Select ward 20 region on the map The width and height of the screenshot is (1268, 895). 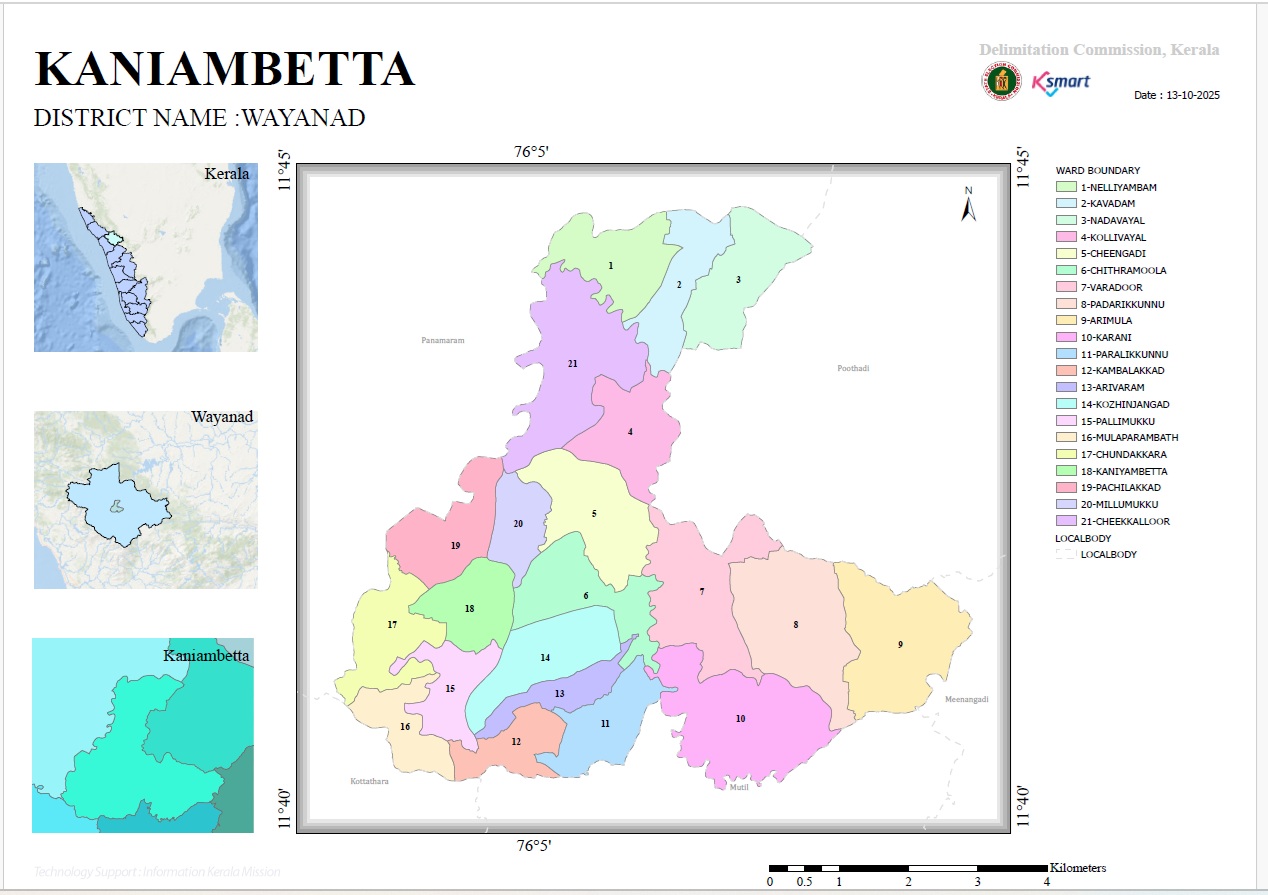[518, 524]
